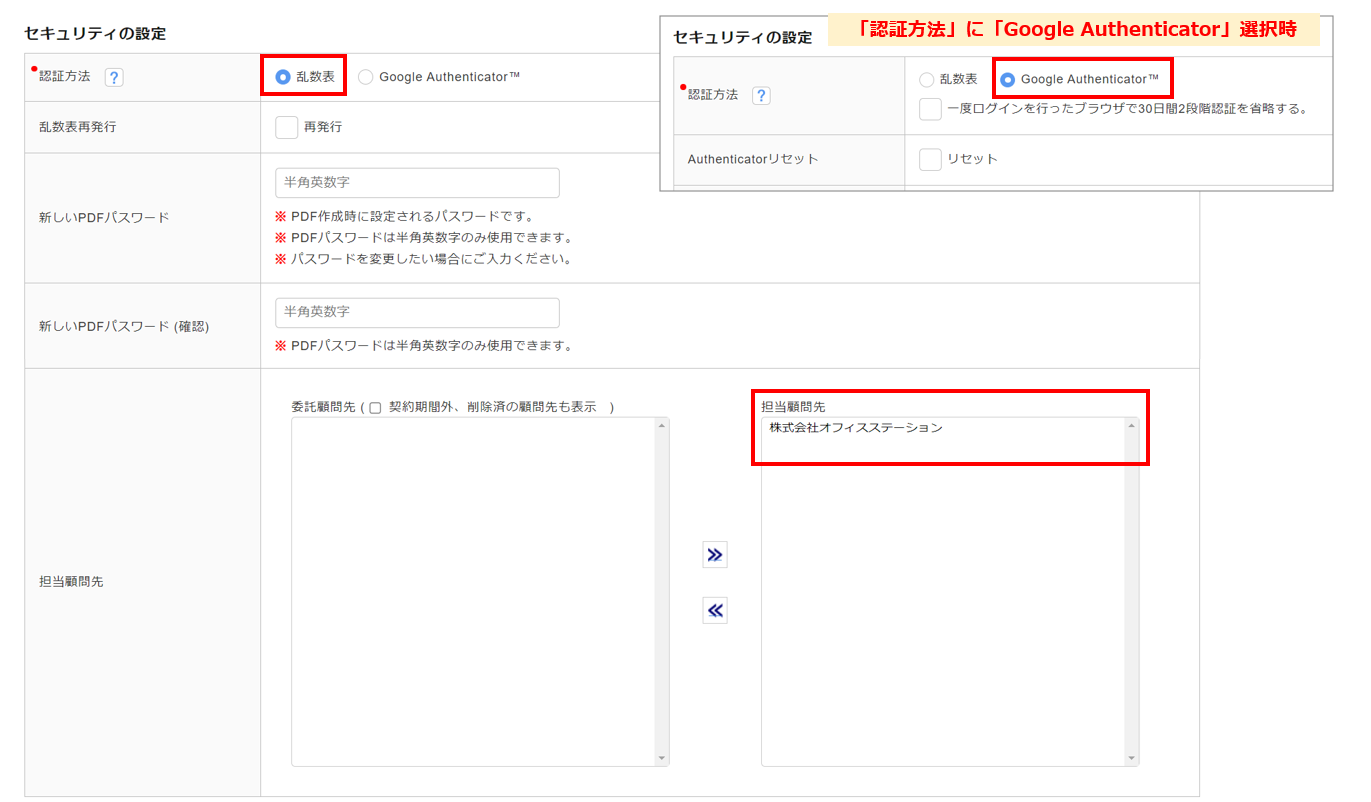
Task: Click the » arrow to assign a client
Action: (714, 555)
